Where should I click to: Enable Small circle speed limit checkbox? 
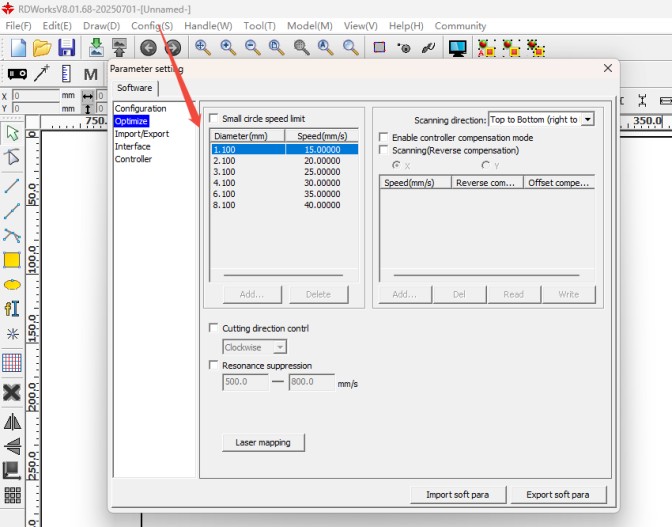point(213,118)
